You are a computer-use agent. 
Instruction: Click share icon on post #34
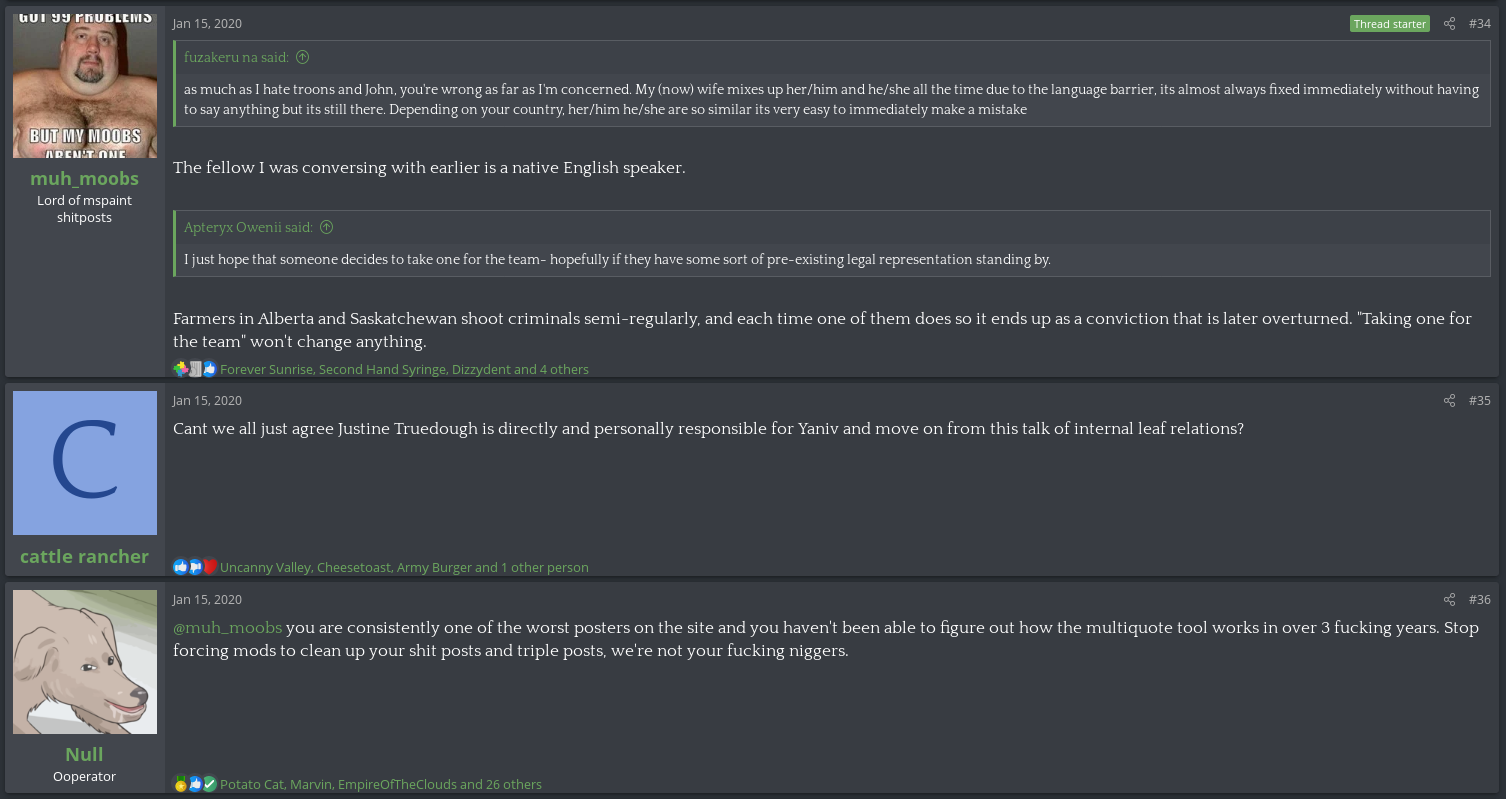[1449, 24]
